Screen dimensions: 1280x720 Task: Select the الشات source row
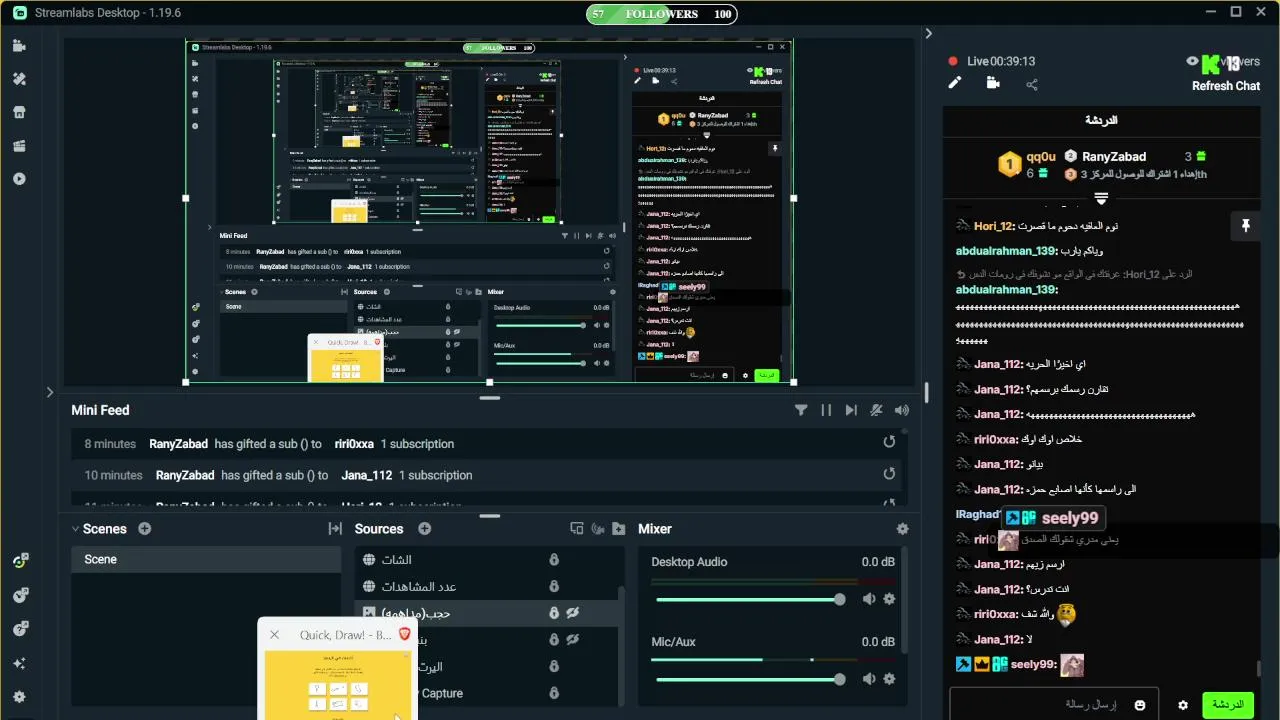pos(488,560)
